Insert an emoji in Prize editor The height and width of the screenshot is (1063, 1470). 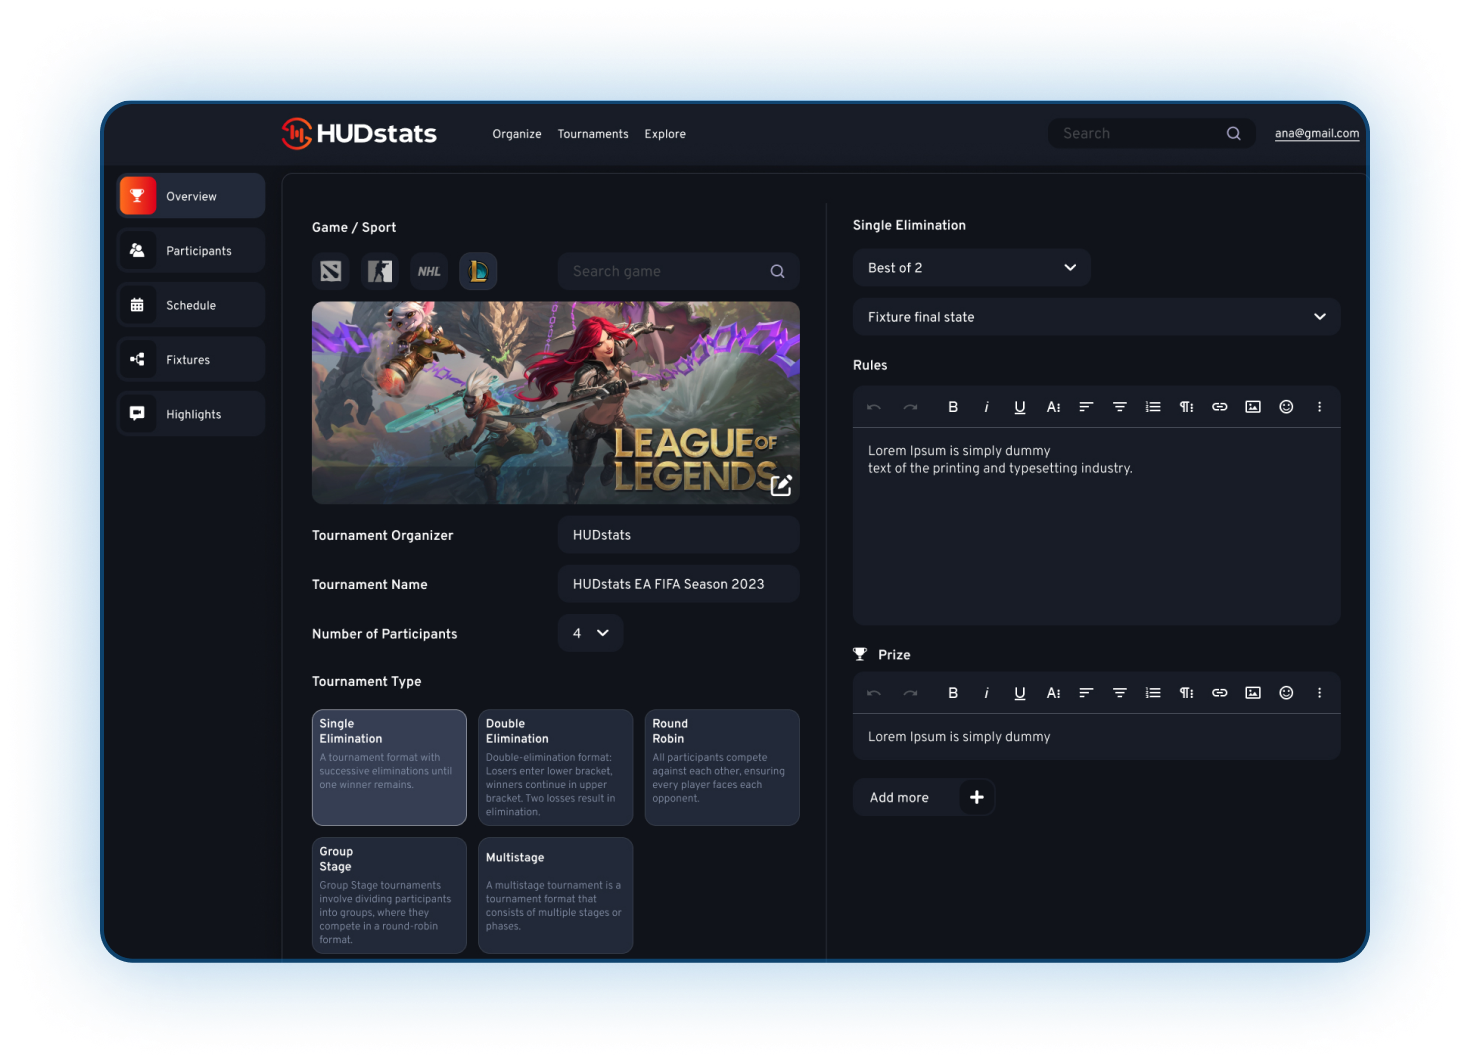tap(1286, 693)
